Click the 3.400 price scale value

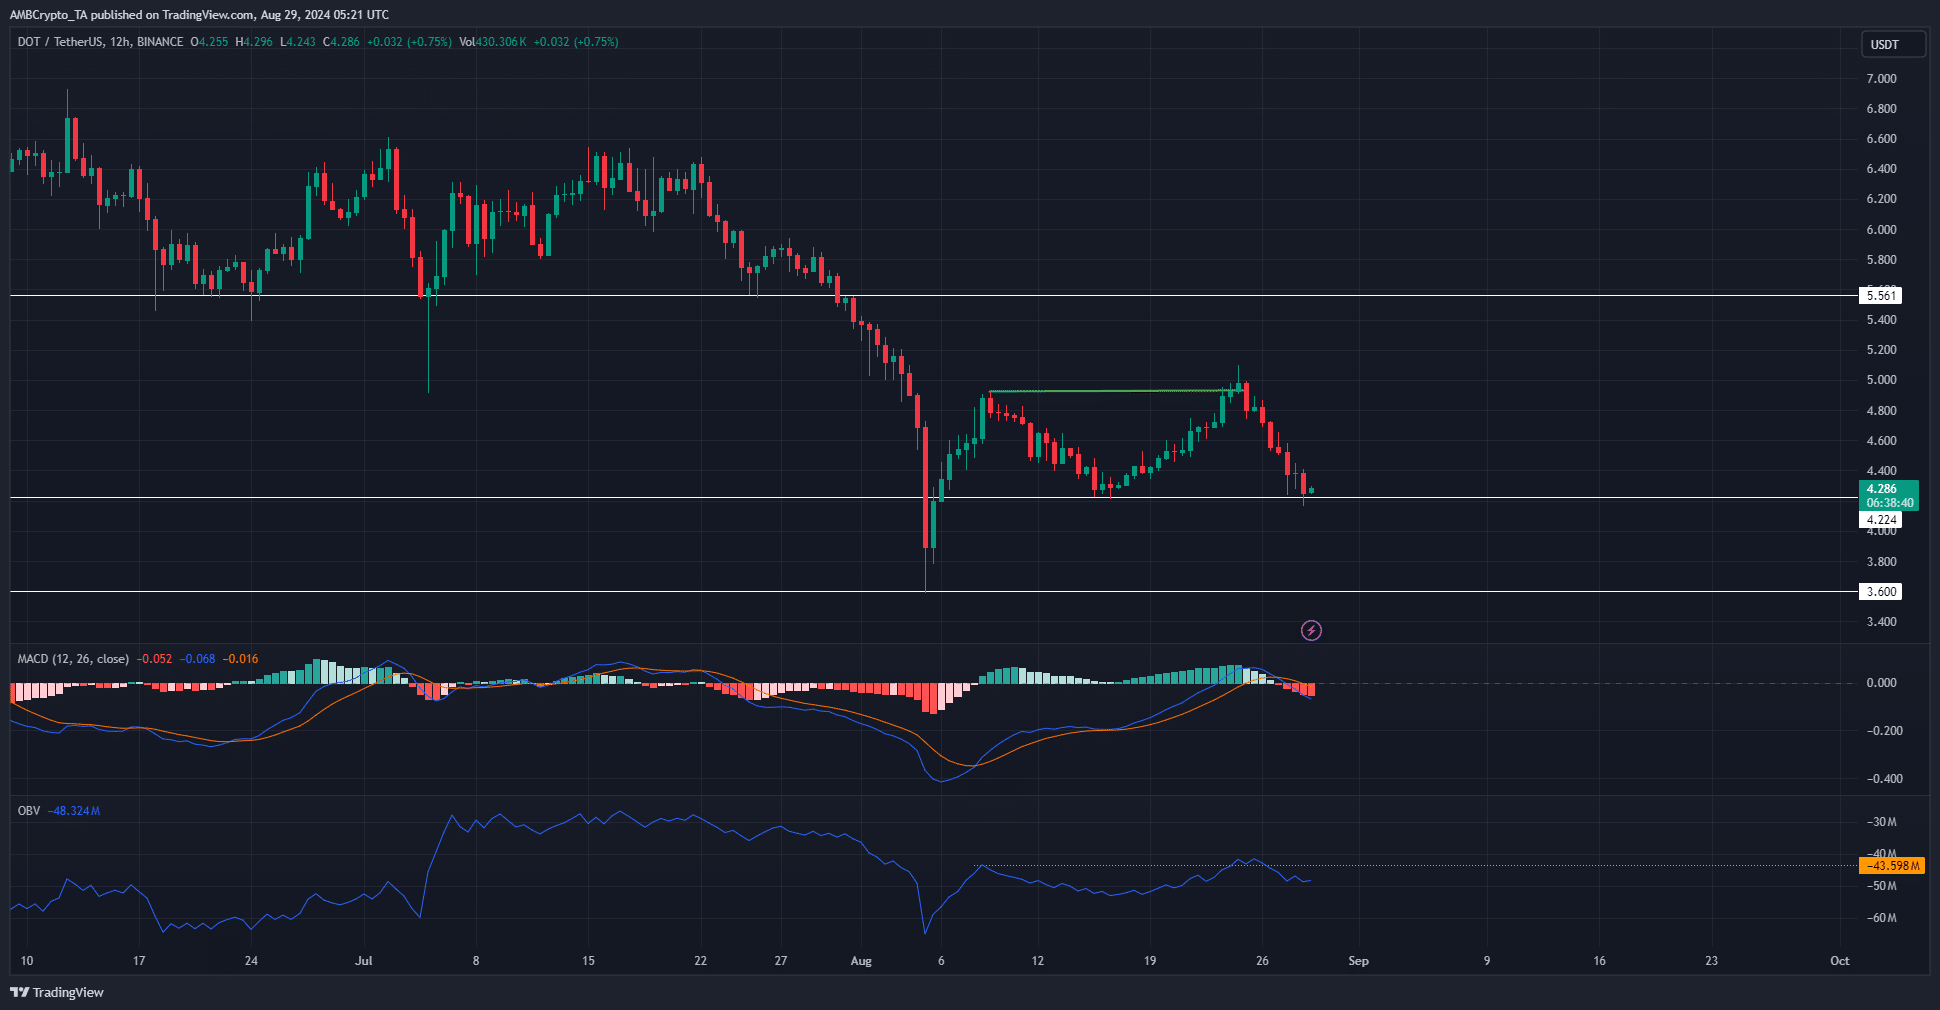click(1881, 622)
